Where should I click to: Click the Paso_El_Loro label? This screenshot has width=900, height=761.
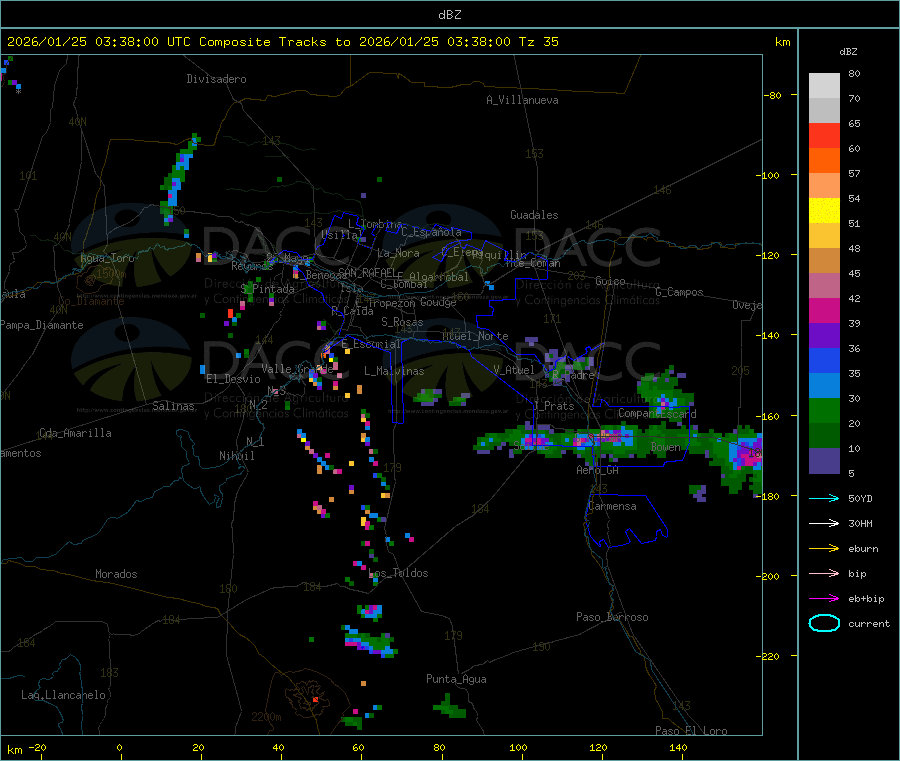pyautogui.click(x=691, y=731)
